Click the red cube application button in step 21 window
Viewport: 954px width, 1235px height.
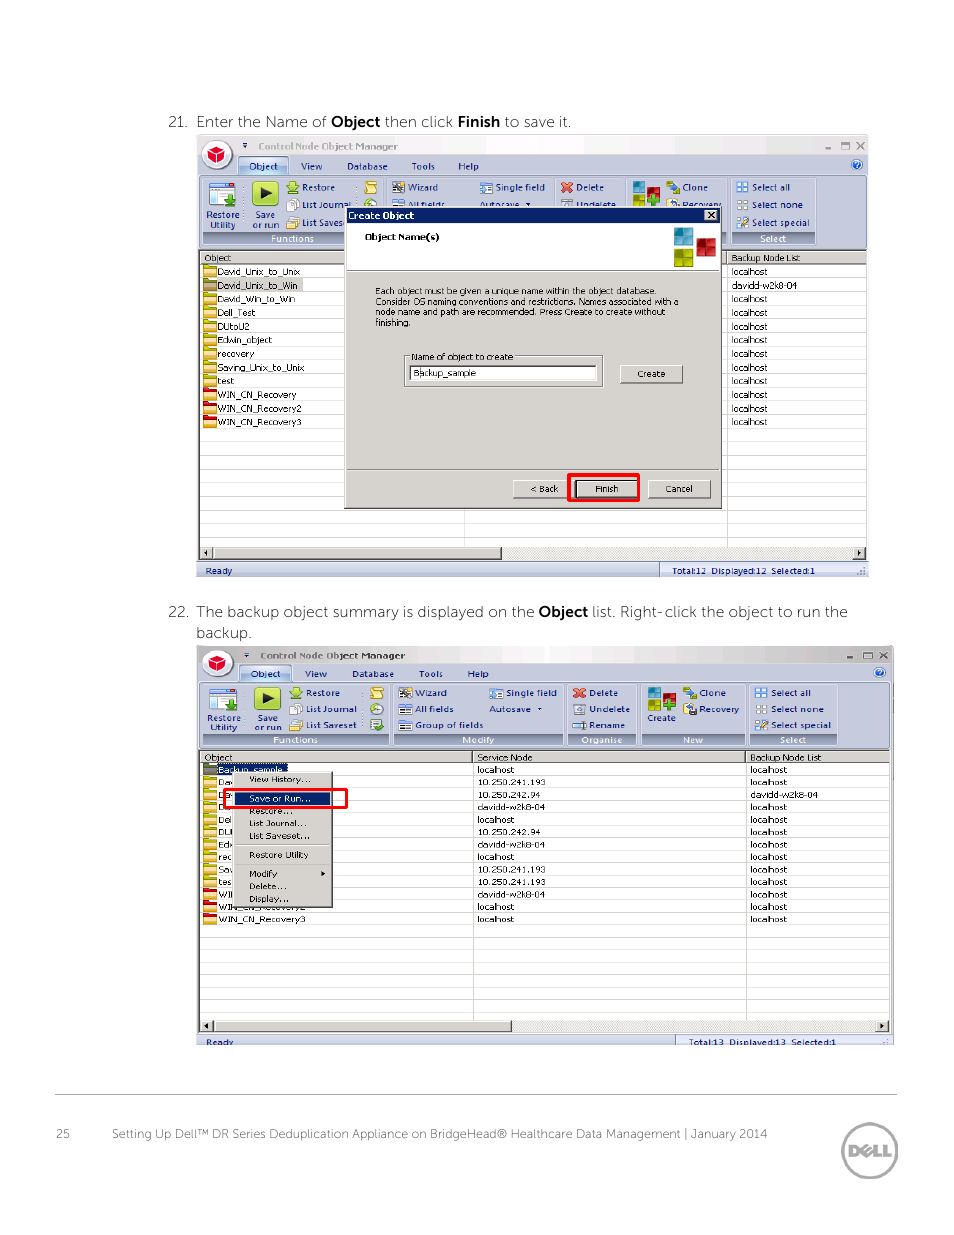coord(217,155)
